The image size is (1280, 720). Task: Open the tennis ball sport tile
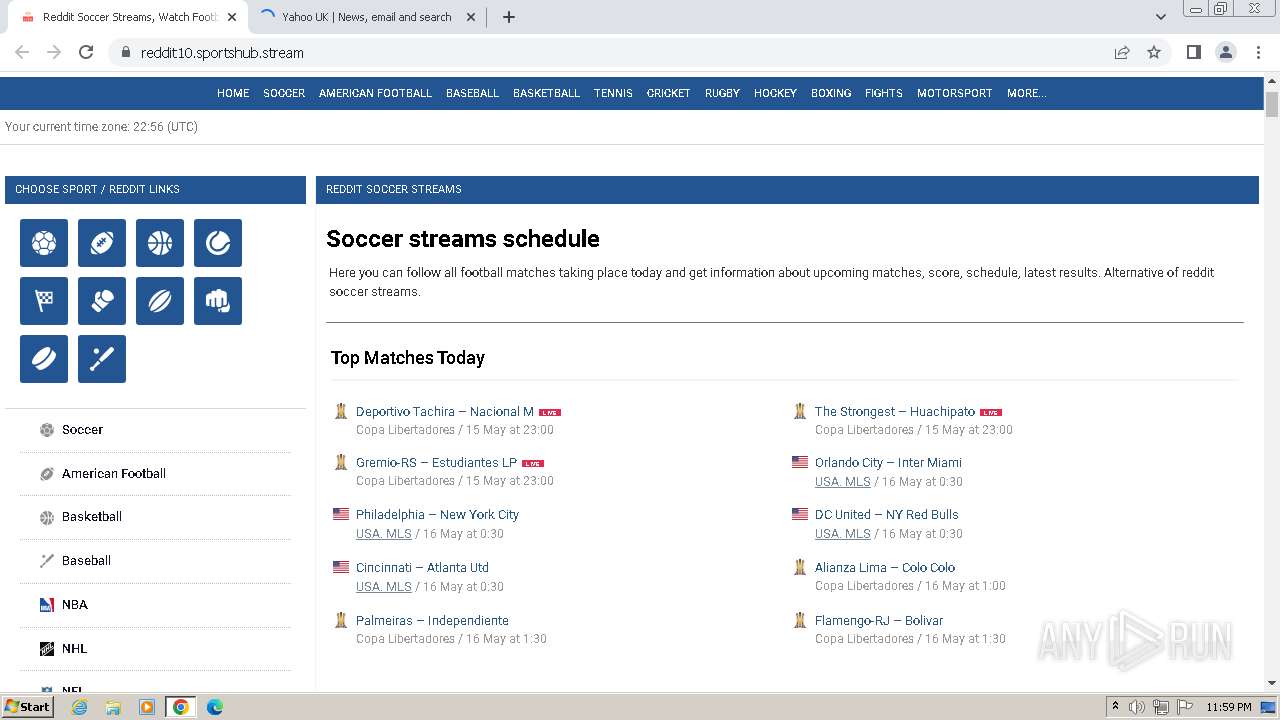(218, 243)
